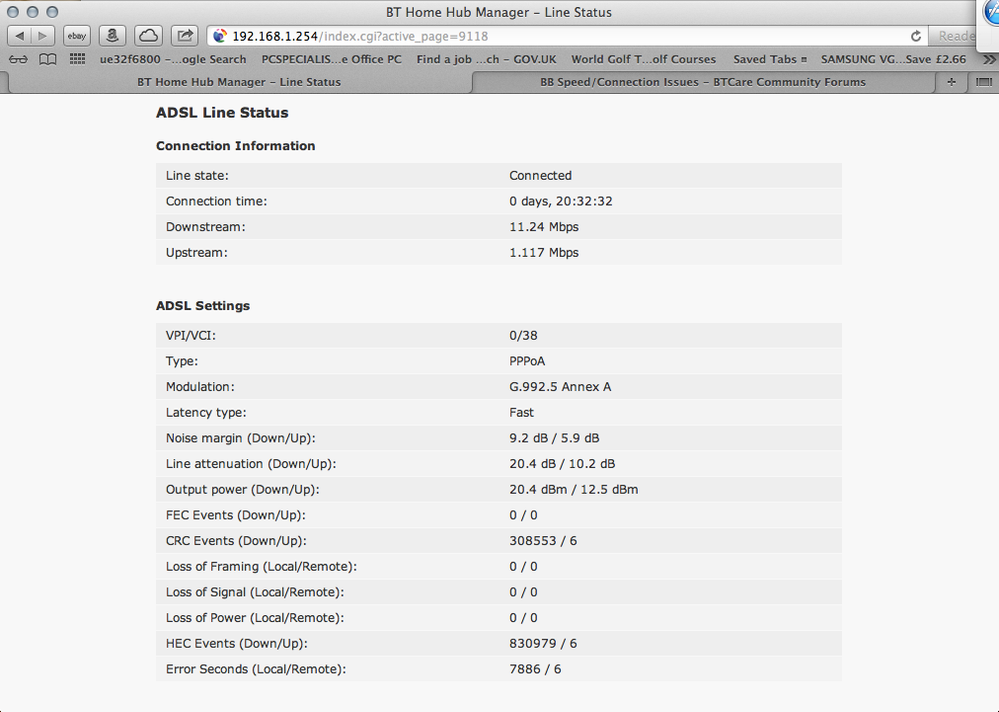
Task: Click the Line state value Connected
Action: coord(540,176)
